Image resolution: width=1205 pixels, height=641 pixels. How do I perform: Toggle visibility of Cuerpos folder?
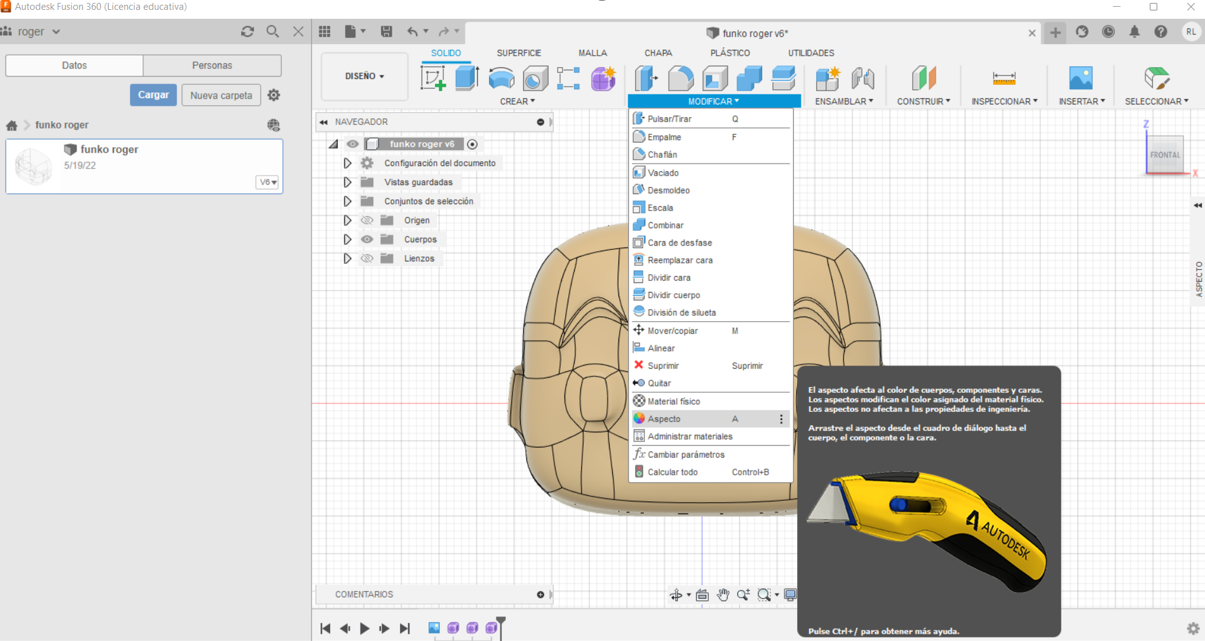click(x=367, y=240)
